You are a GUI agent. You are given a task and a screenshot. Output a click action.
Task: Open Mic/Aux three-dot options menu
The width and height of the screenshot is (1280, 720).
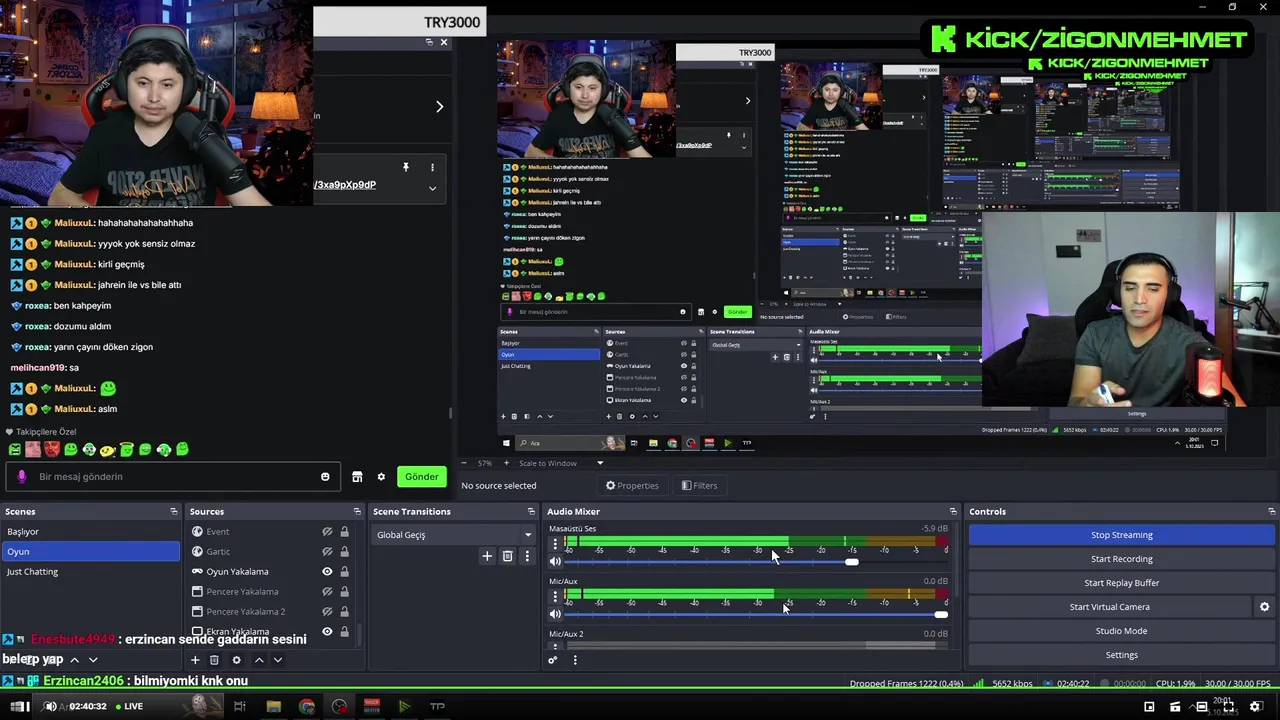(555, 596)
